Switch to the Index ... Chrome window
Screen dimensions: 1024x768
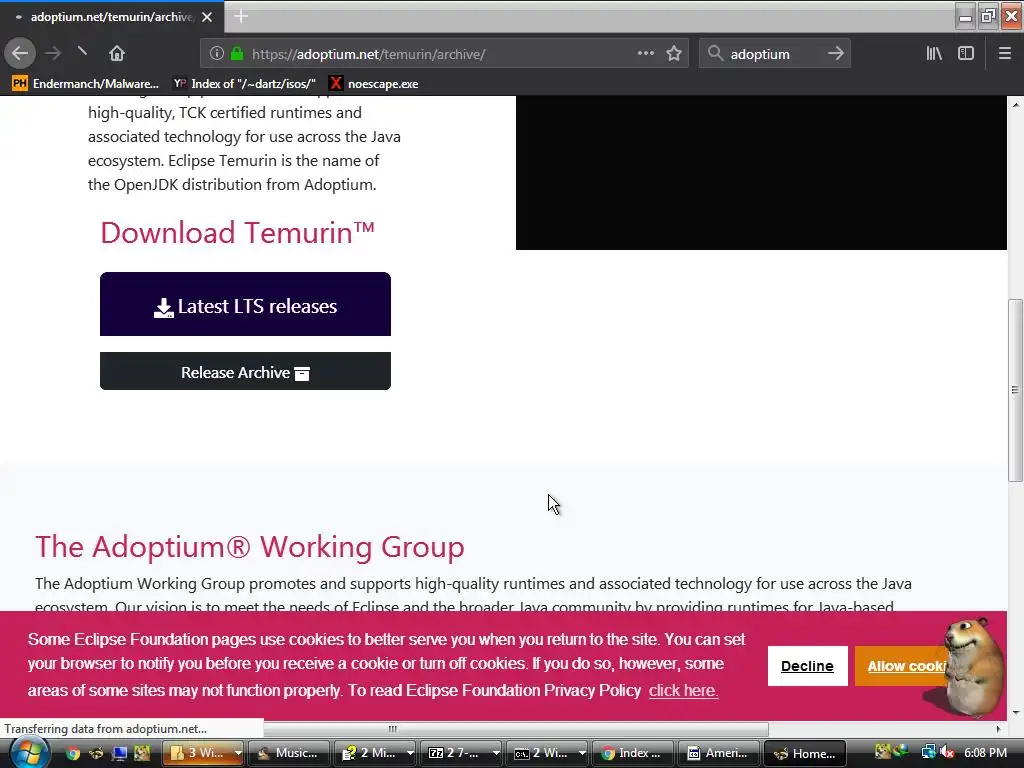coord(632,753)
